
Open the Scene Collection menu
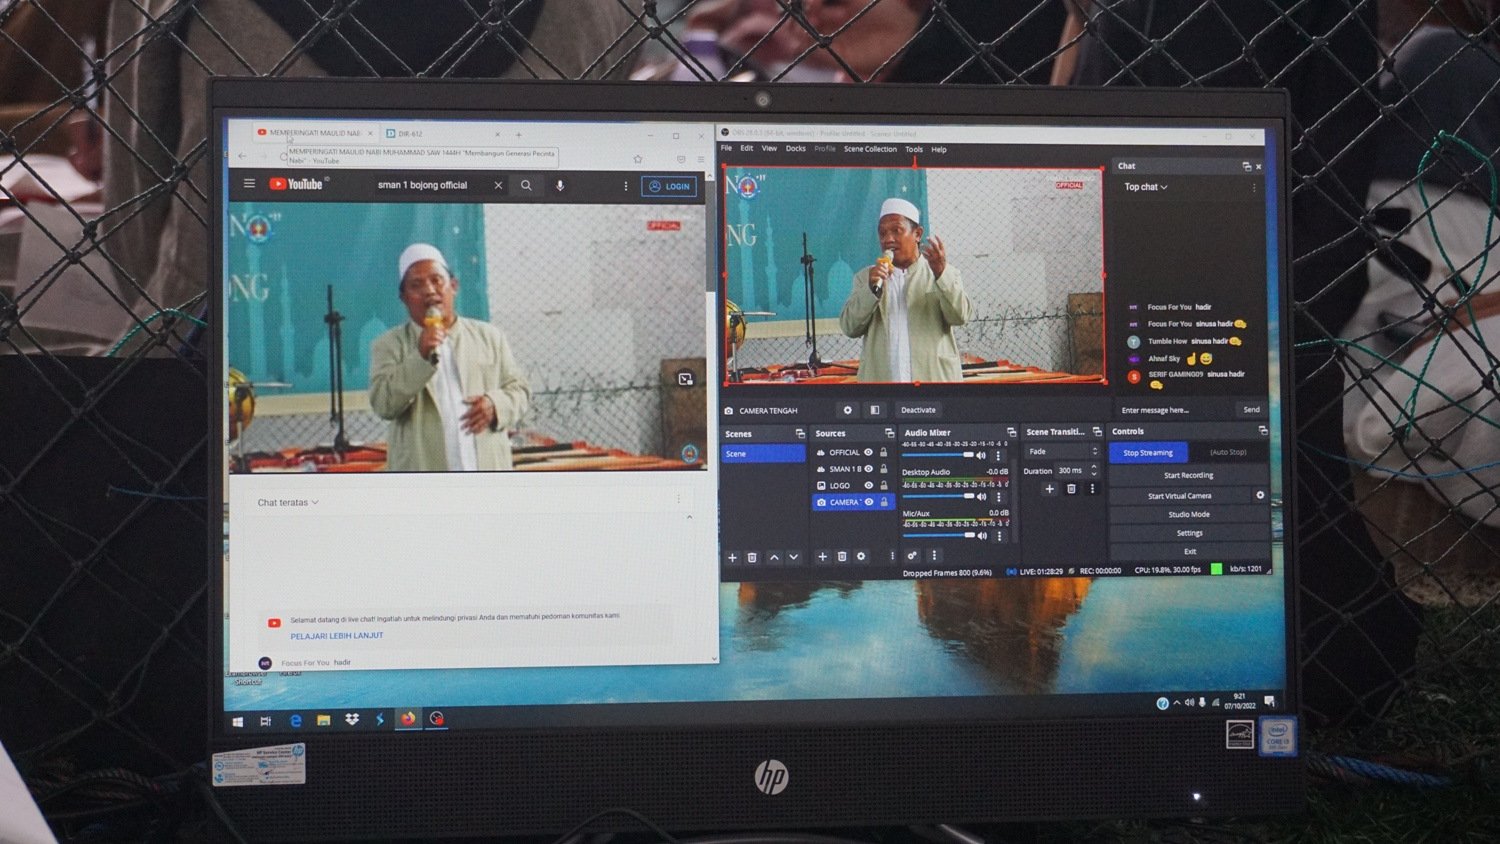[x=870, y=149]
